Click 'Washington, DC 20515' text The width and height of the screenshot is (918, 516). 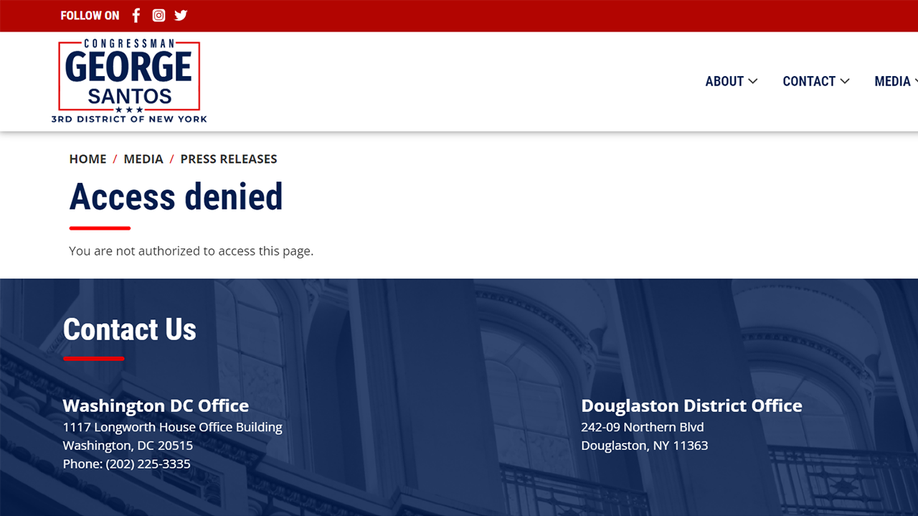[128, 446]
